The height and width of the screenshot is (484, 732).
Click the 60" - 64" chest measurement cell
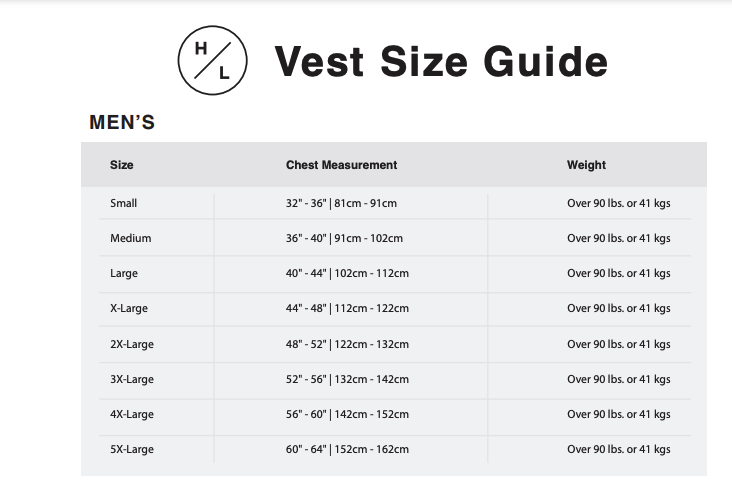tap(347, 449)
